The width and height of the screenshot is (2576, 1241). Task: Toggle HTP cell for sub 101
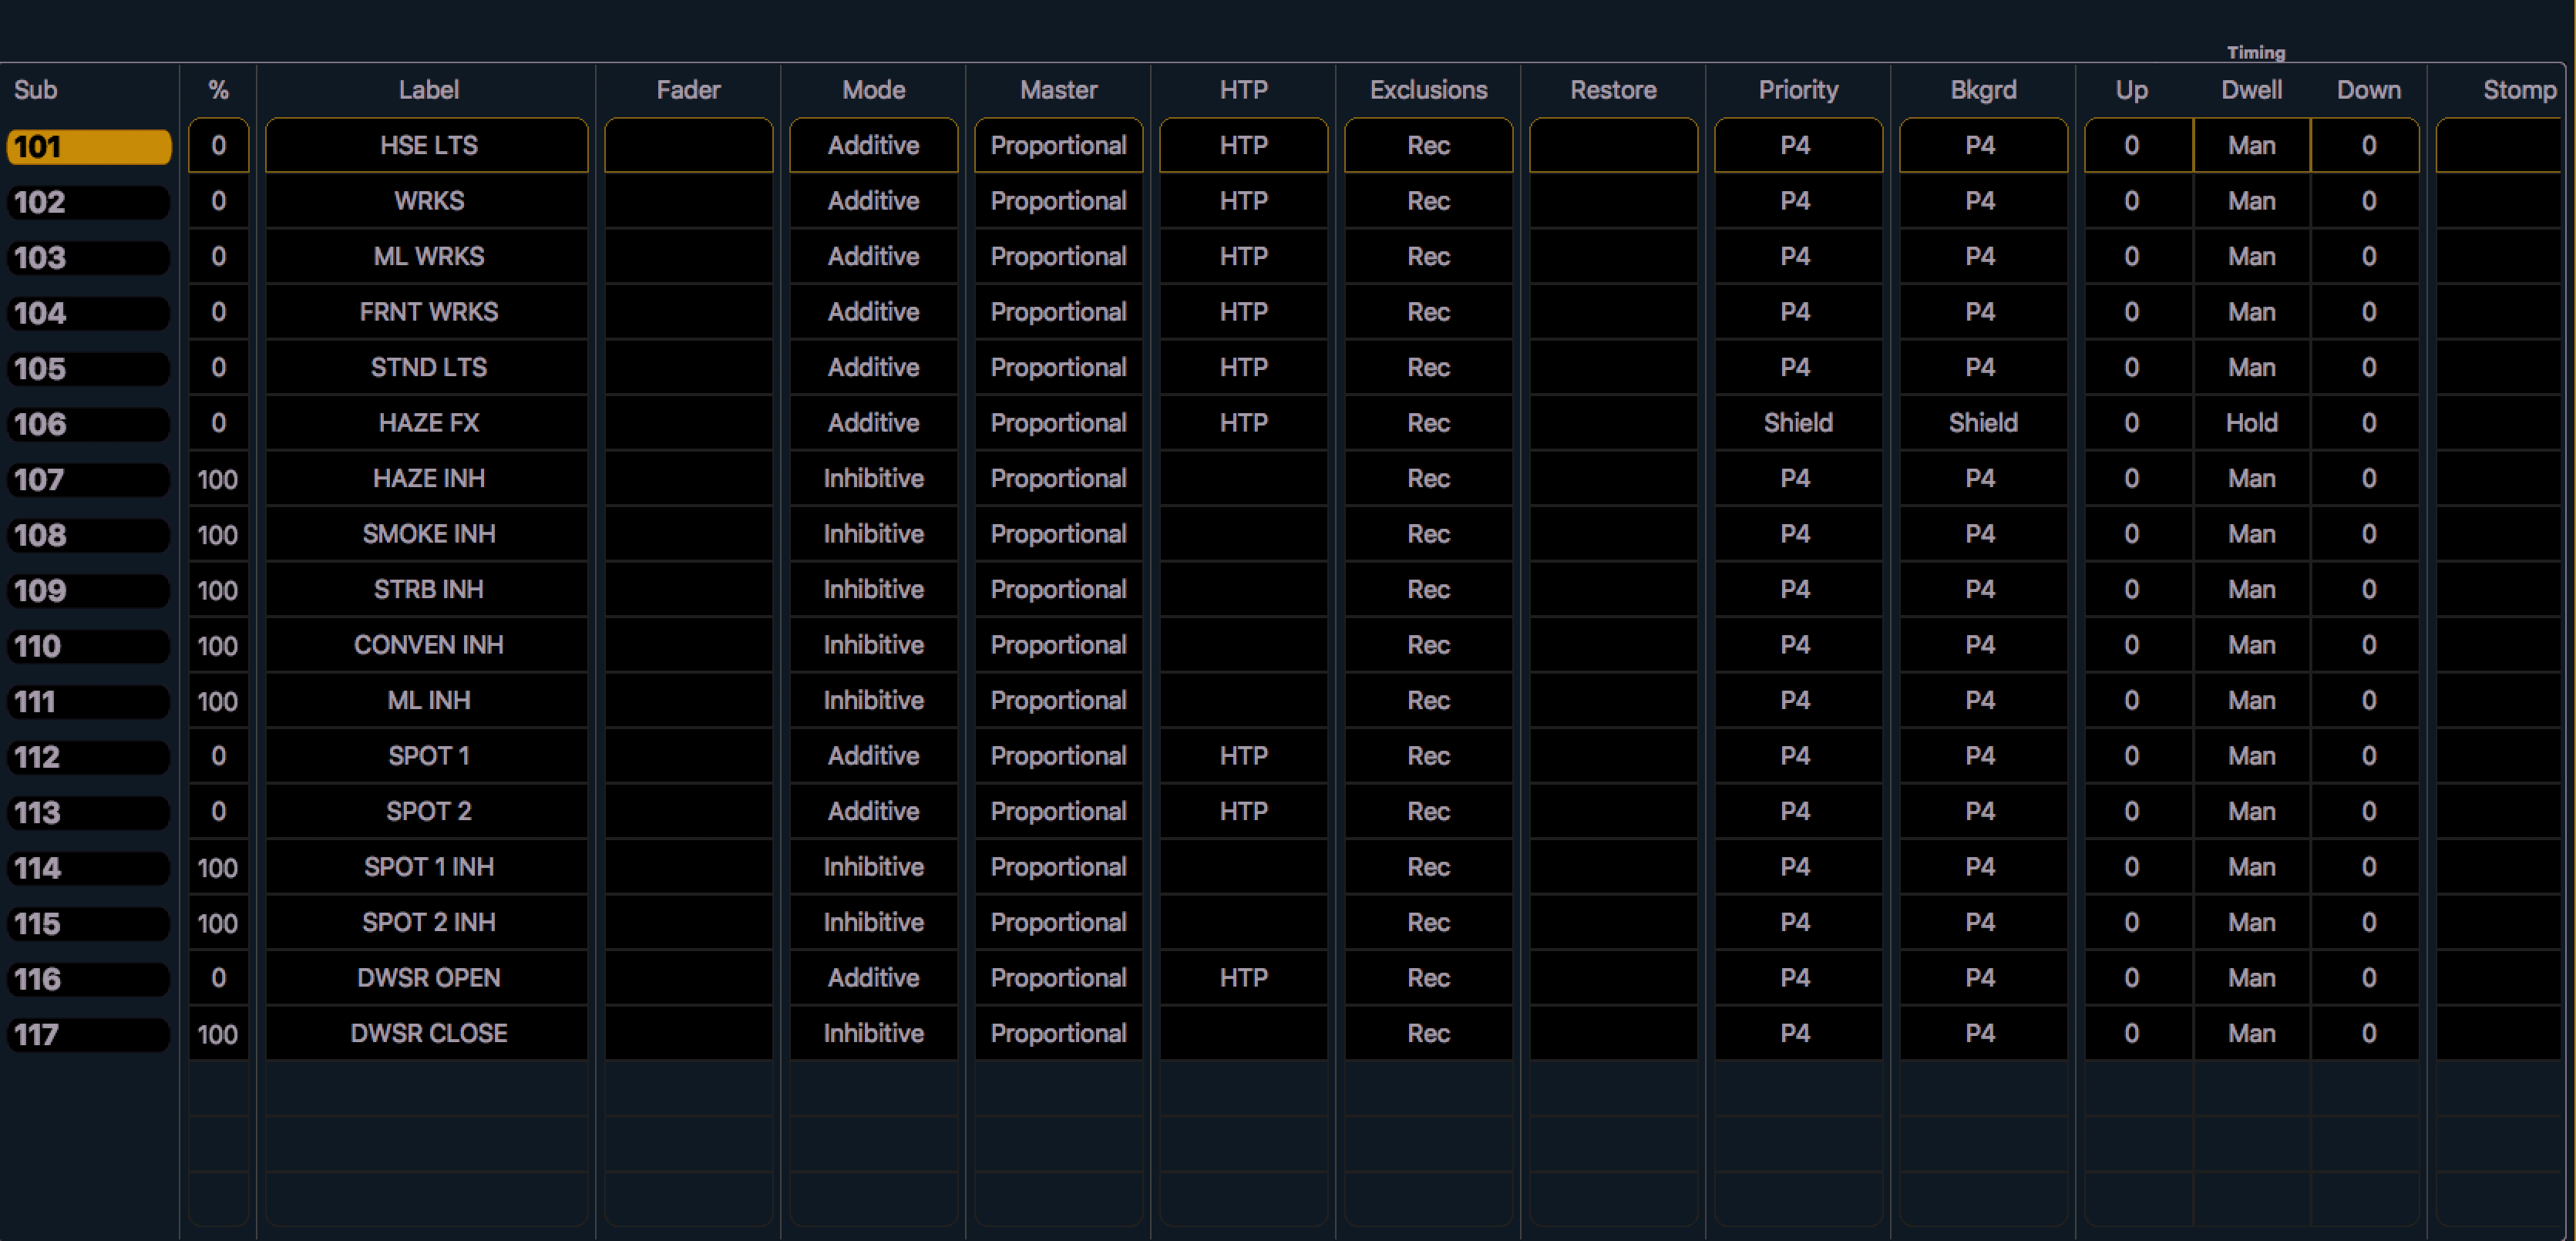click(1243, 146)
